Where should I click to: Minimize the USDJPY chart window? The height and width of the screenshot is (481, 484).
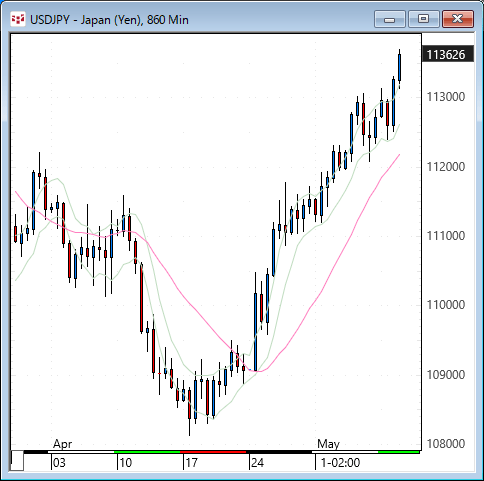click(x=389, y=19)
